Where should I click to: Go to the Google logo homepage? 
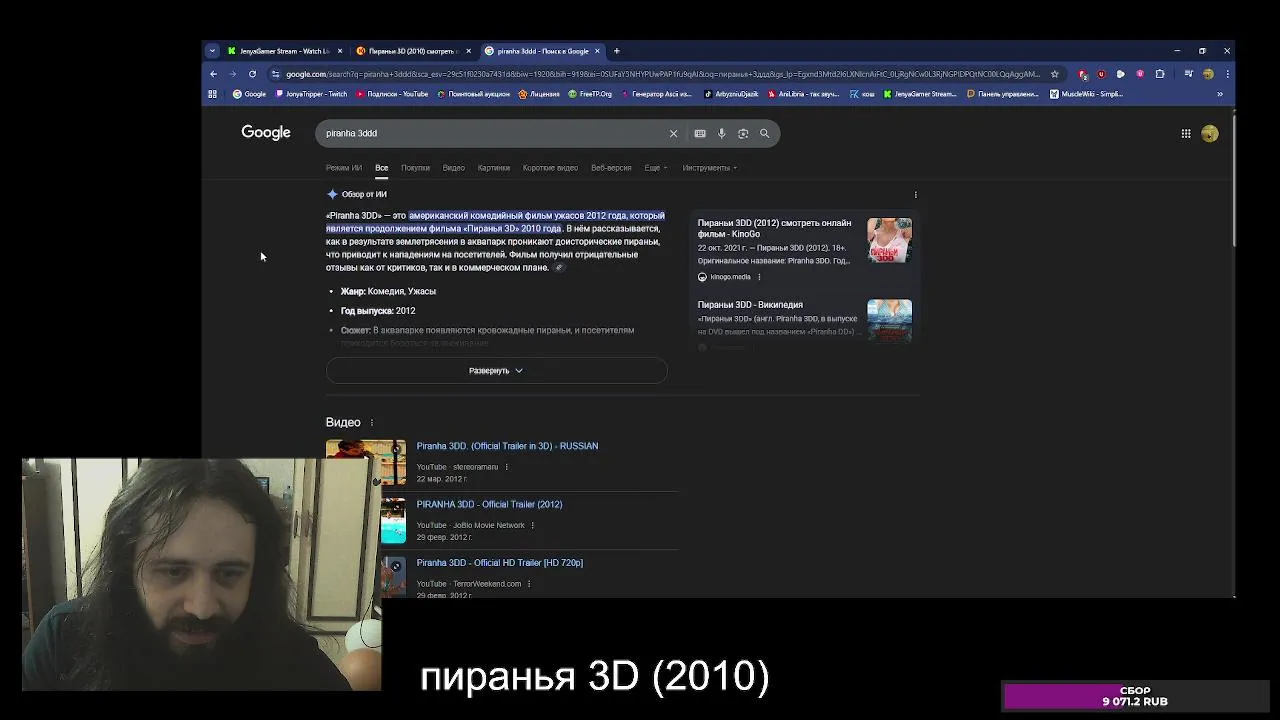pyautogui.click(x=266, y=133)
